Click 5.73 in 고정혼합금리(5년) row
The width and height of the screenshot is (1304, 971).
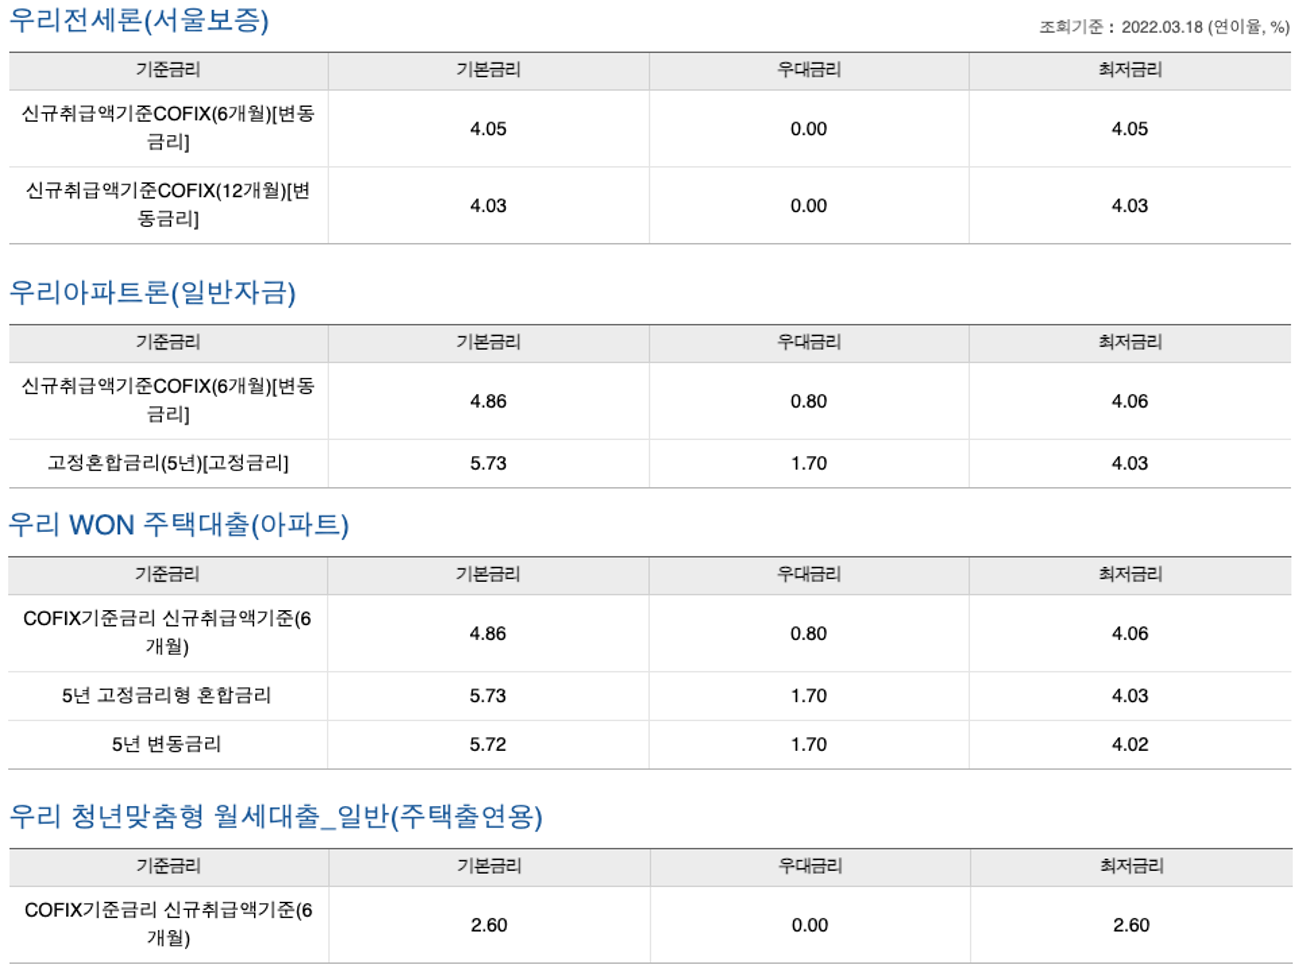pos(488,463)
